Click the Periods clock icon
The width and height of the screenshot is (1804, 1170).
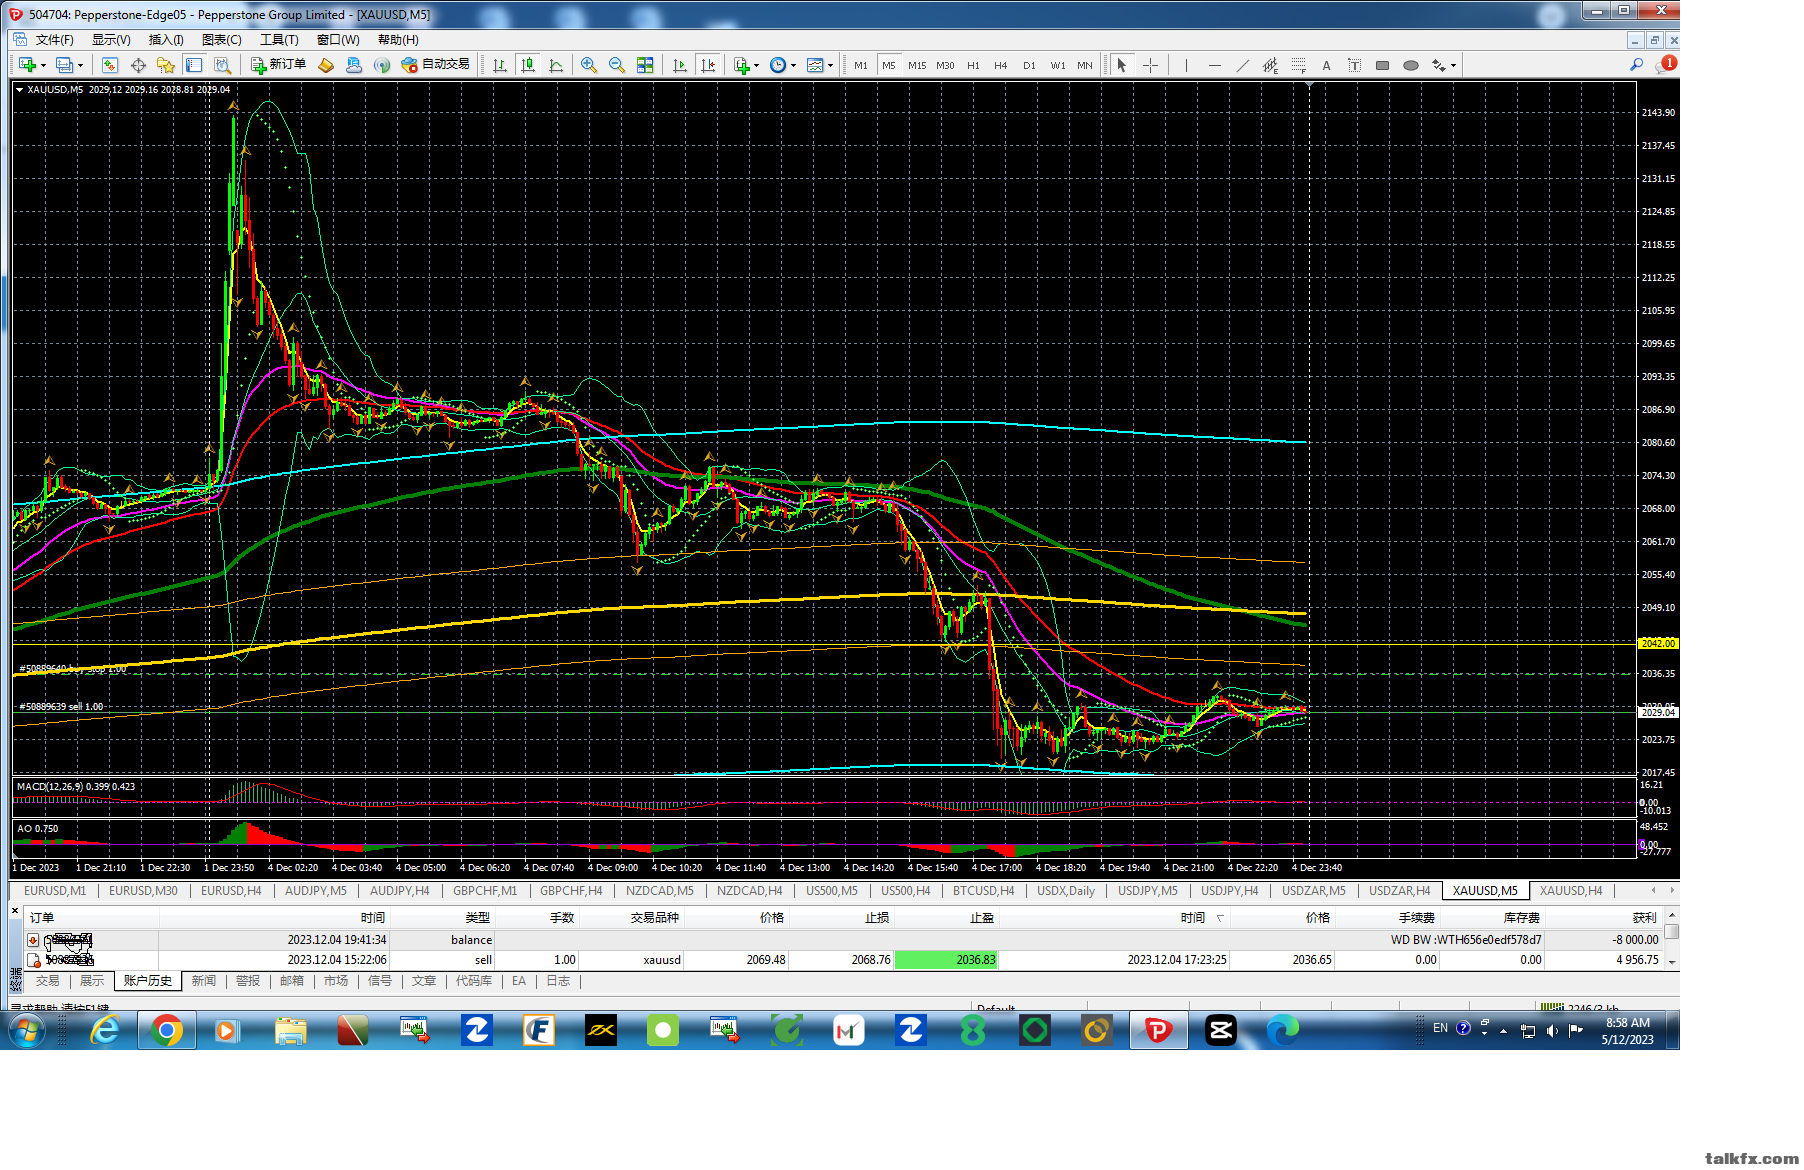tap(778, 65)
